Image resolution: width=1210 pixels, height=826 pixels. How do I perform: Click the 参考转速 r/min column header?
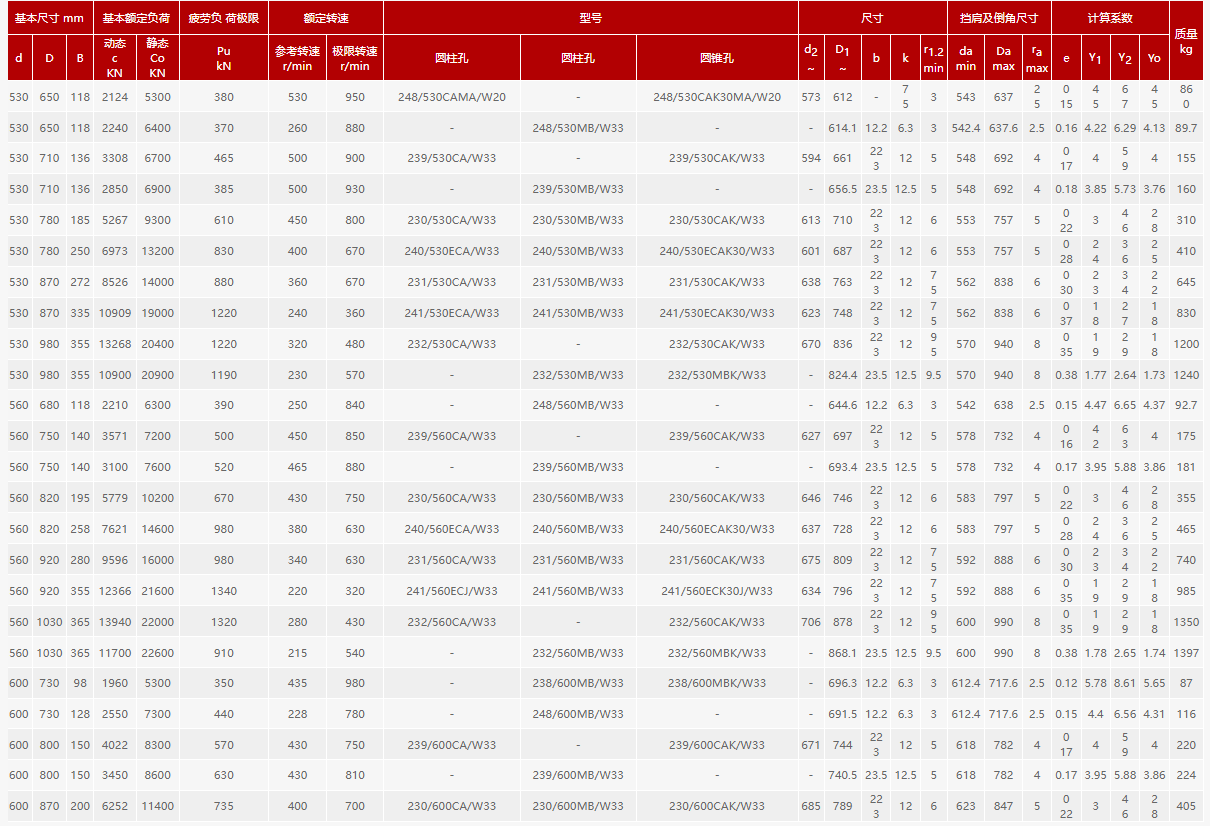pyautogui.click(x=297, y=58)
